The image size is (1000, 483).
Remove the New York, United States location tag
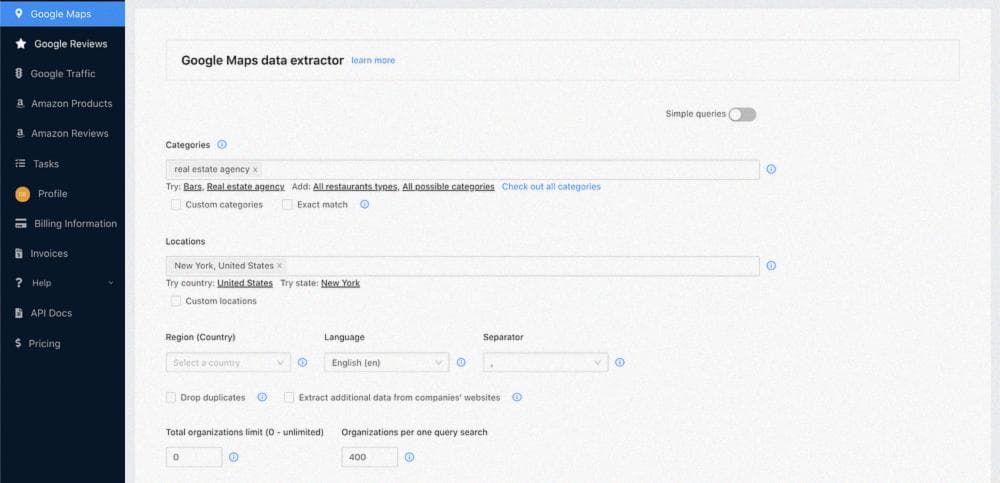pos(279,266)
